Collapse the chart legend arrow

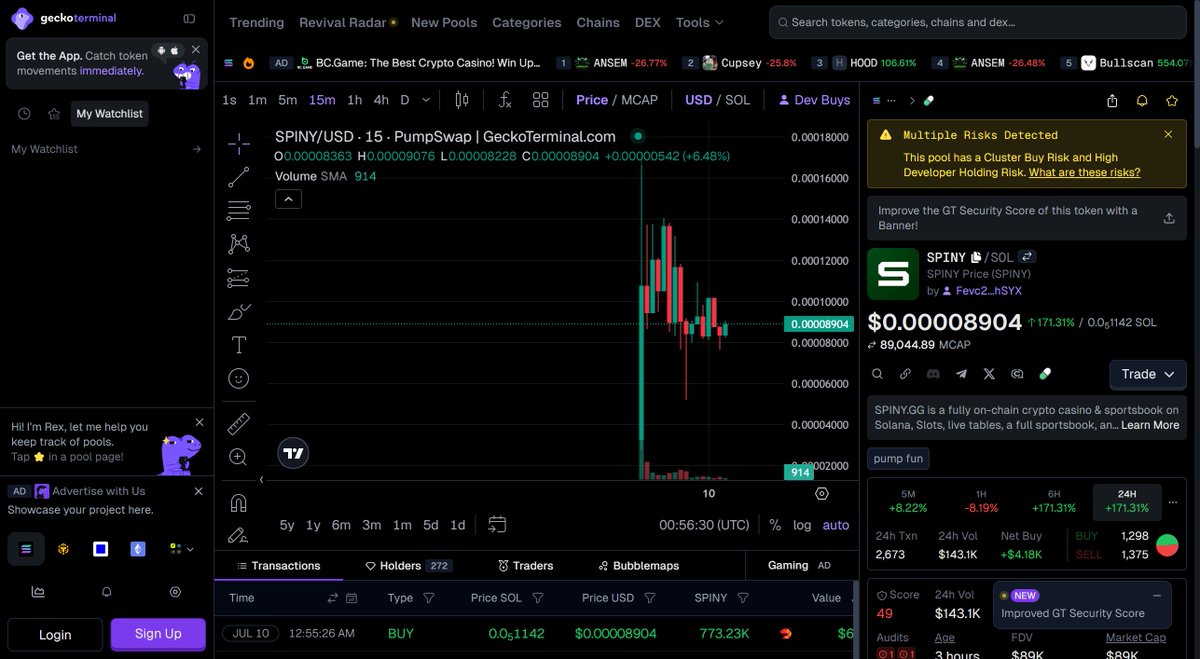tap(288, 199)
